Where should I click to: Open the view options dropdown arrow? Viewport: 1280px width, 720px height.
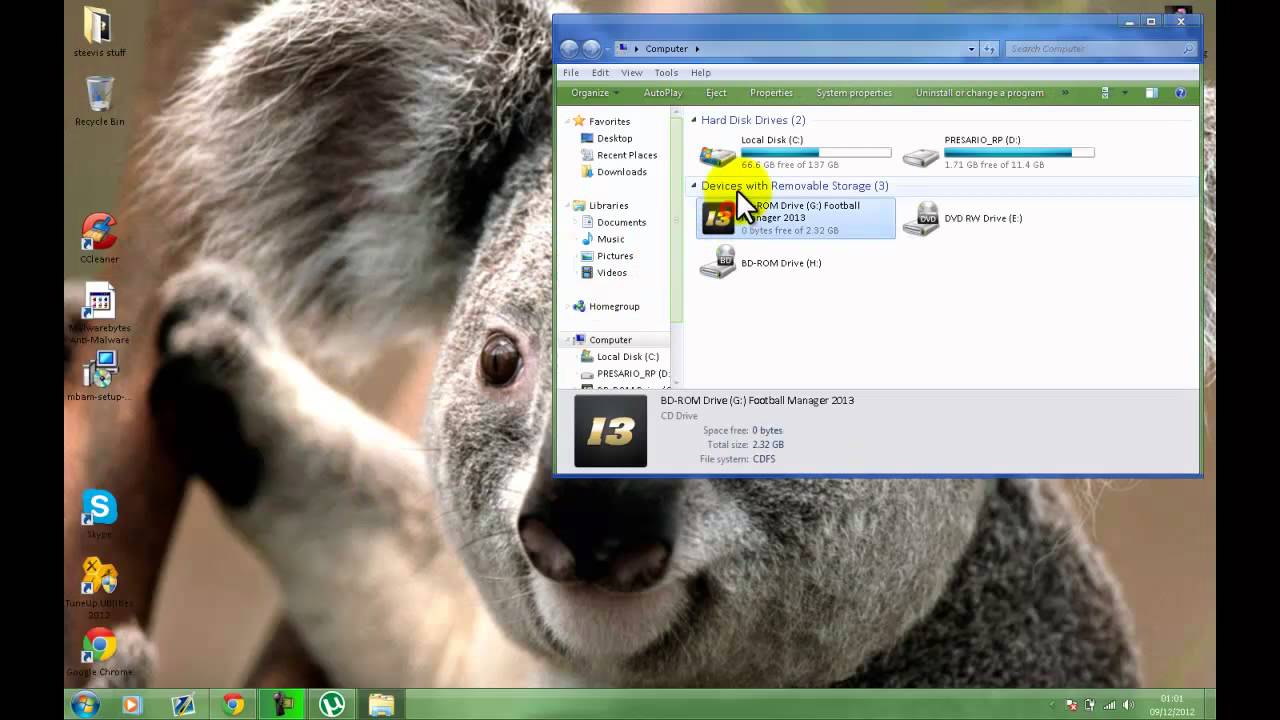pyautogui.click(x=1125, y=93)
